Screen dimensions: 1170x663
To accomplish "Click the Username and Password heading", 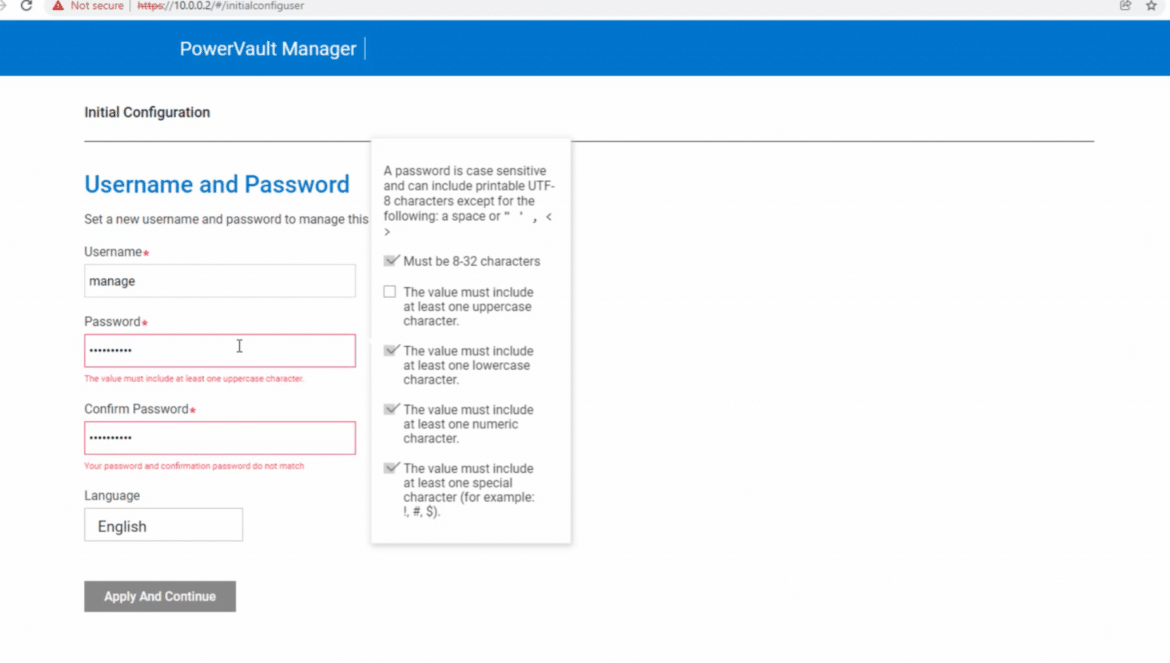I will 216,185.
